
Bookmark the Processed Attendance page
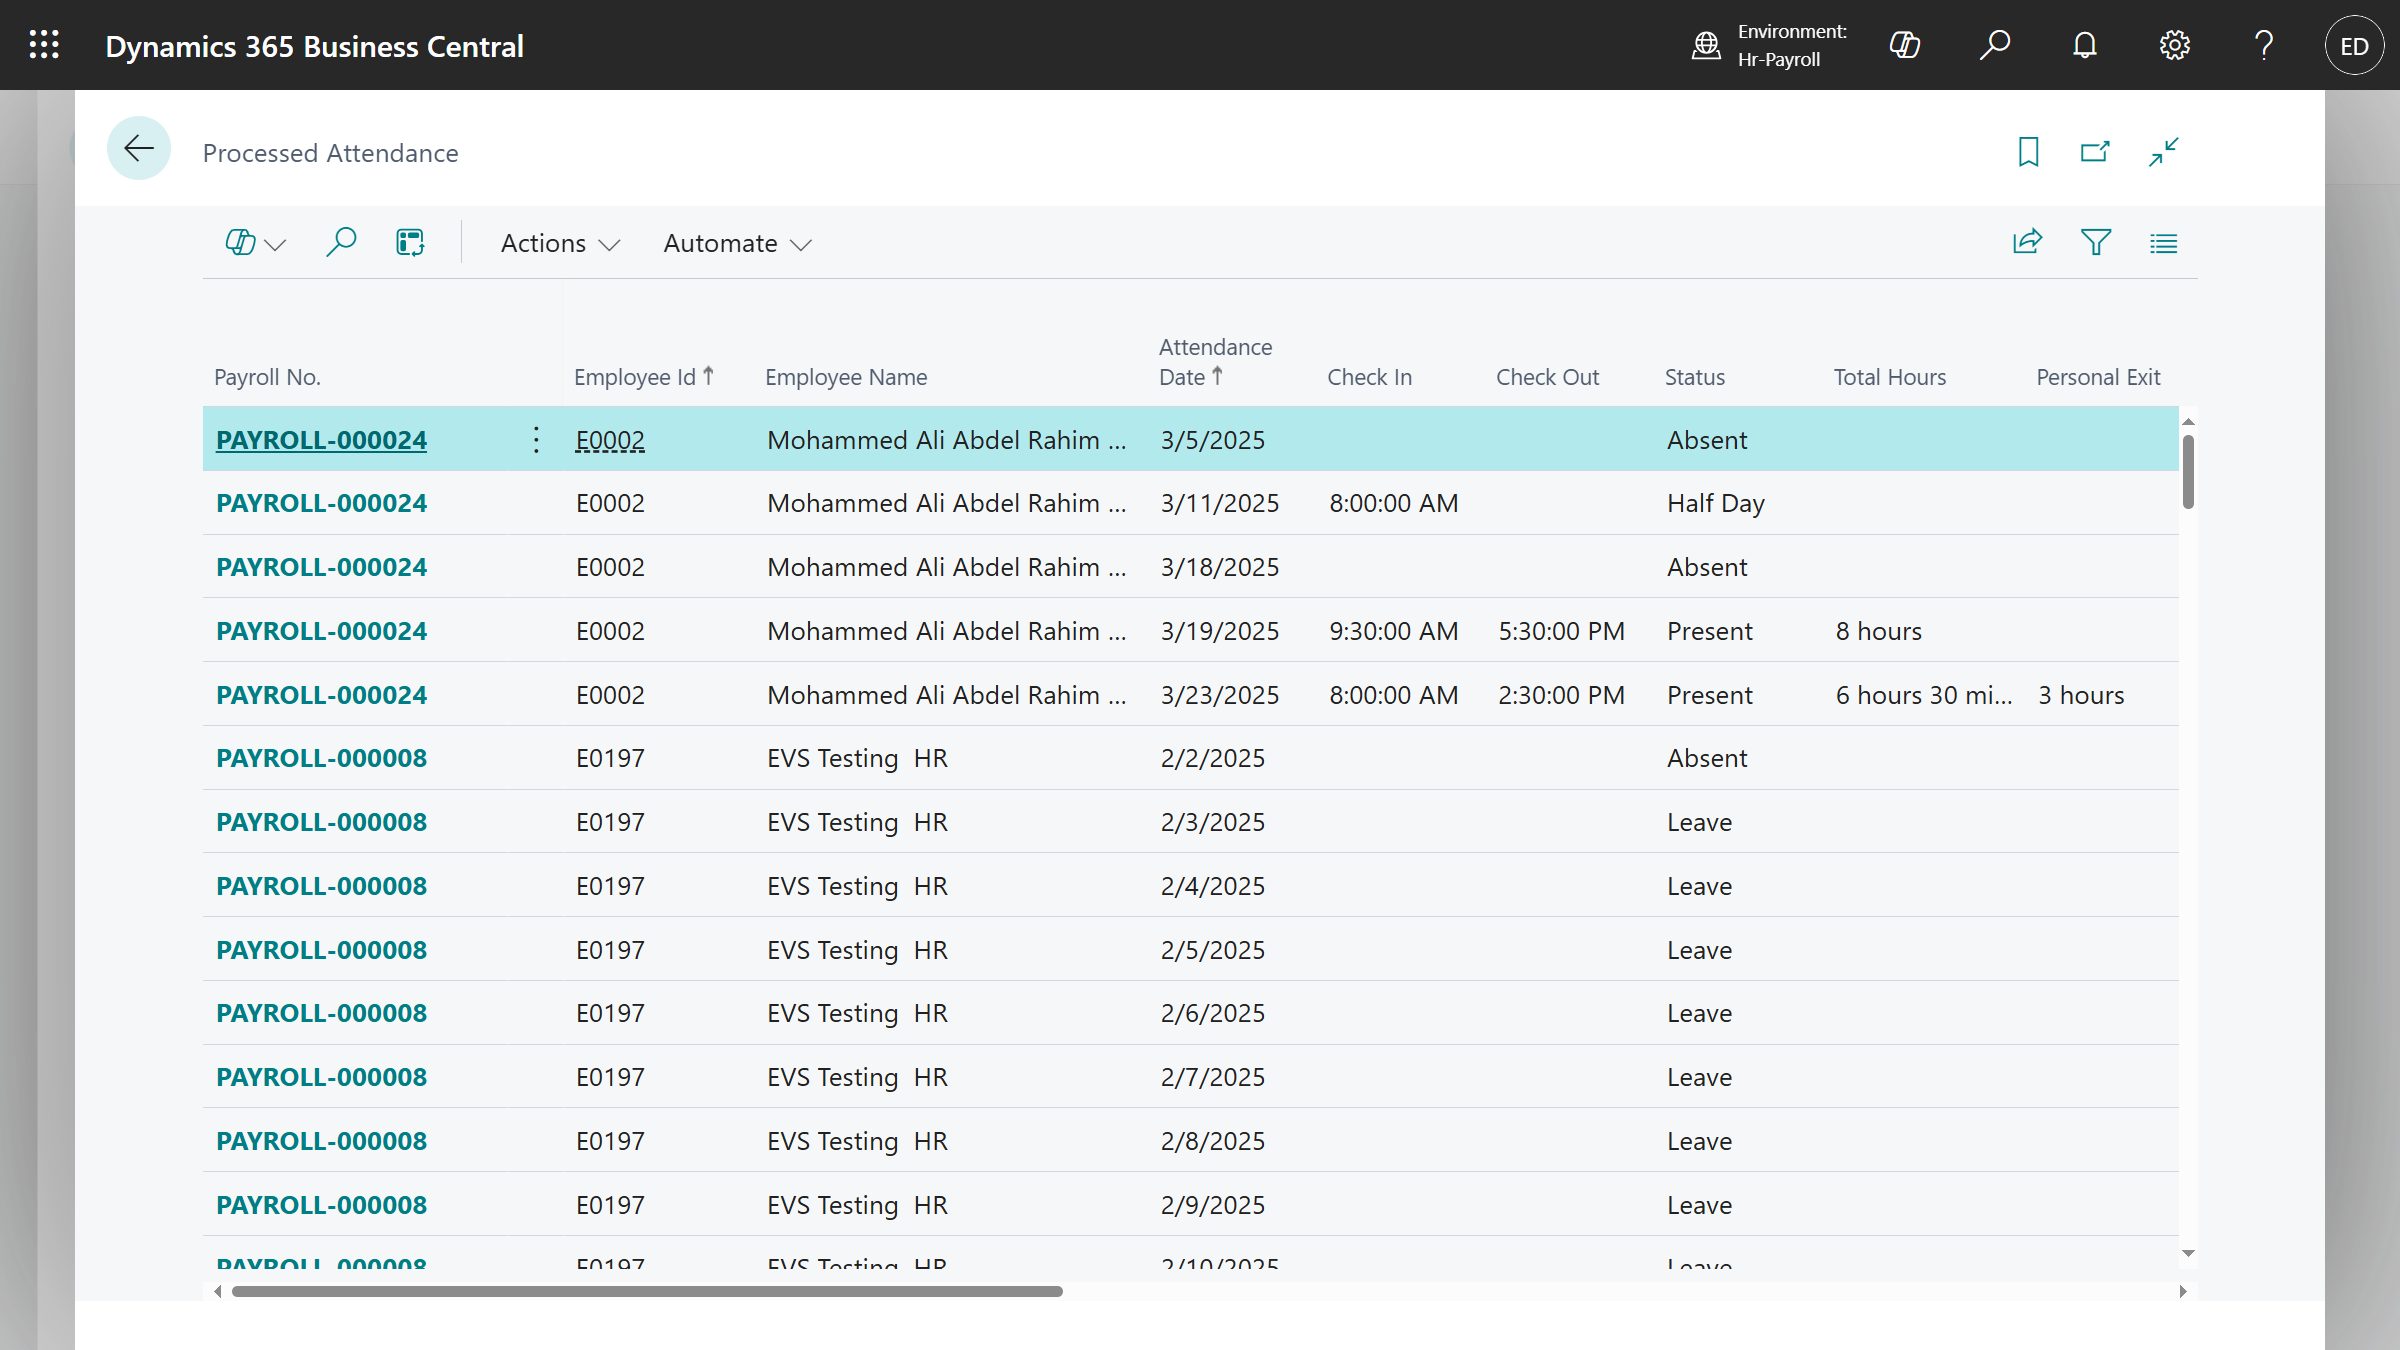[2028, 152]
